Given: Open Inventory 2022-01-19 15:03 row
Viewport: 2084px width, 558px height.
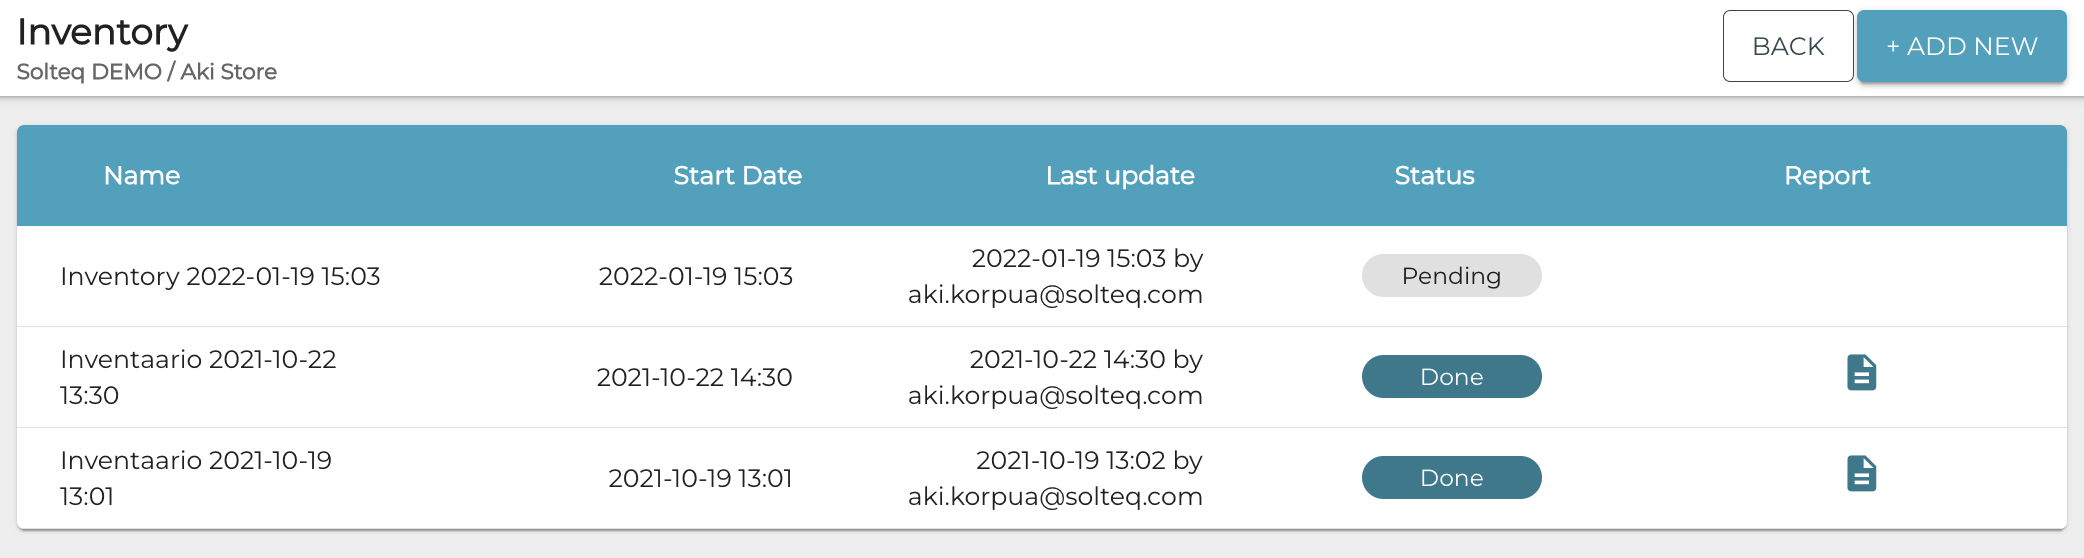Looking at the screenshot, I should coord(220,277).
